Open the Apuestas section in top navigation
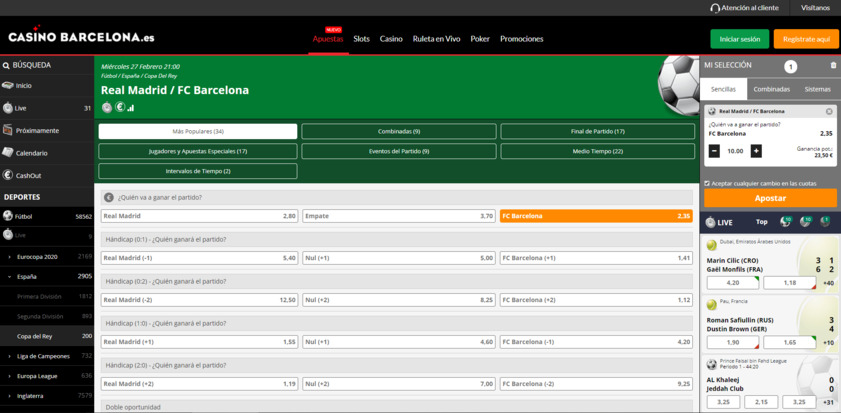The width and height of the screenshot is (841, 413). tap(328, 39)
